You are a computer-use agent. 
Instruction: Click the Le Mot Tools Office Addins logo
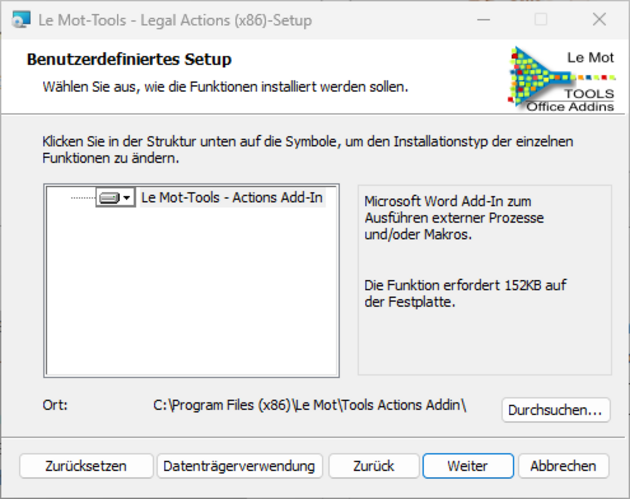coord(562,78)
